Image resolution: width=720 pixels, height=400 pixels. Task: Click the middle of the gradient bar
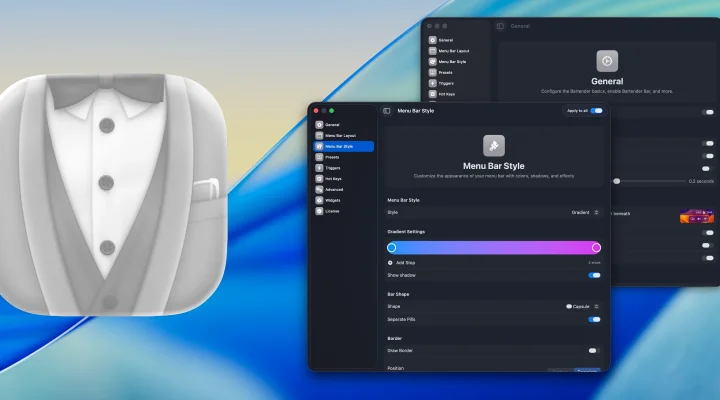click(494, 248)
